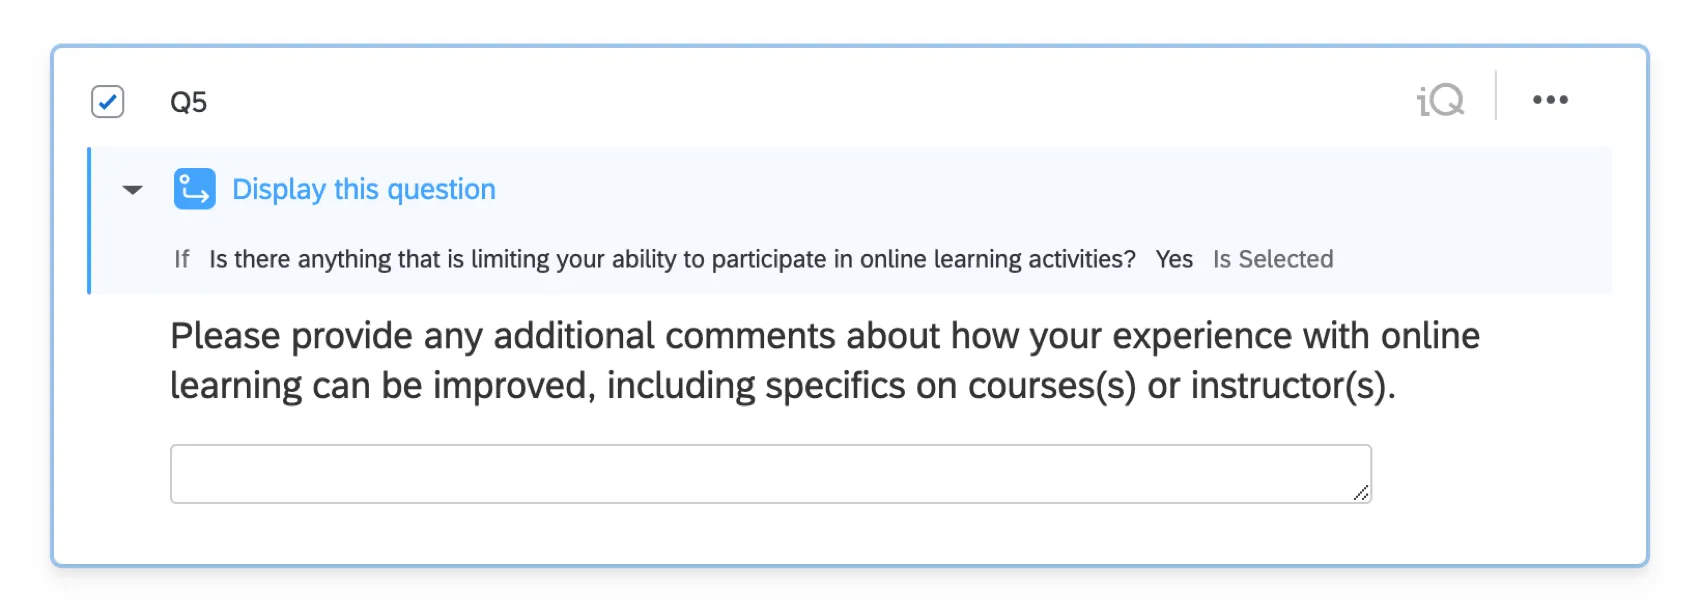This screenshot has width=1700, height=600.
Task: Select the "If" condition row
Action: coord(183,259)
